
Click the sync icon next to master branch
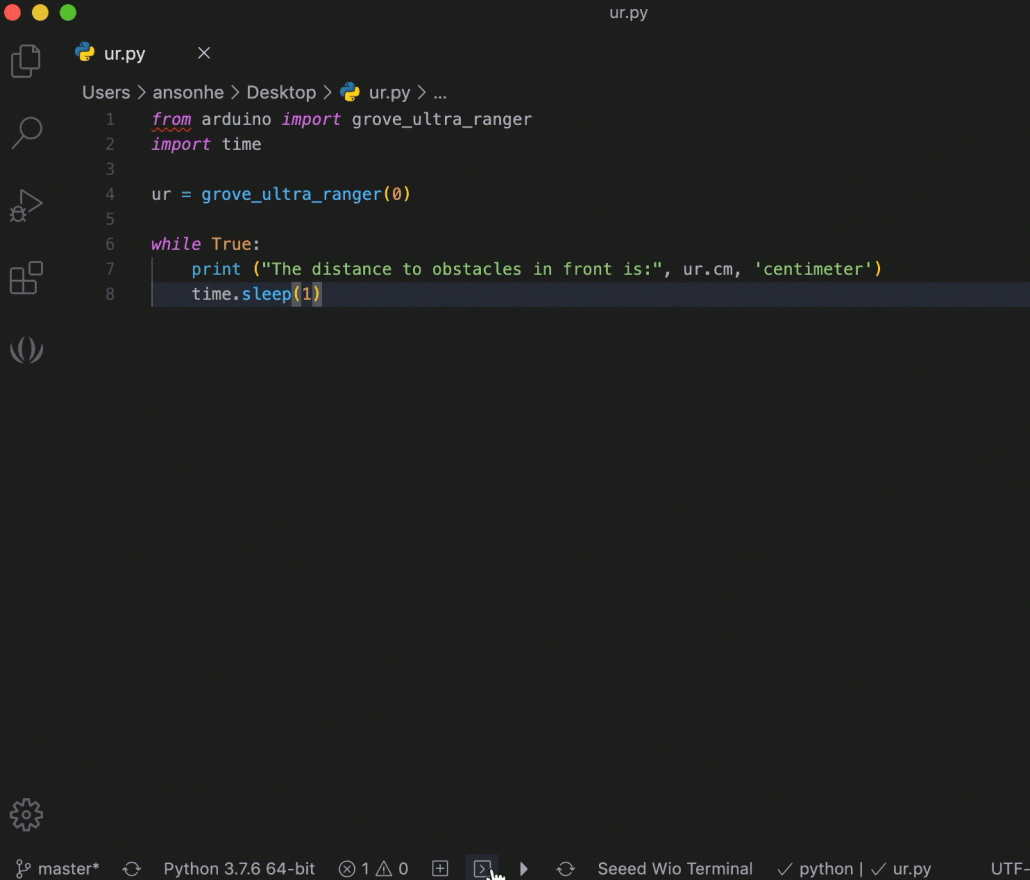[131, 869]
